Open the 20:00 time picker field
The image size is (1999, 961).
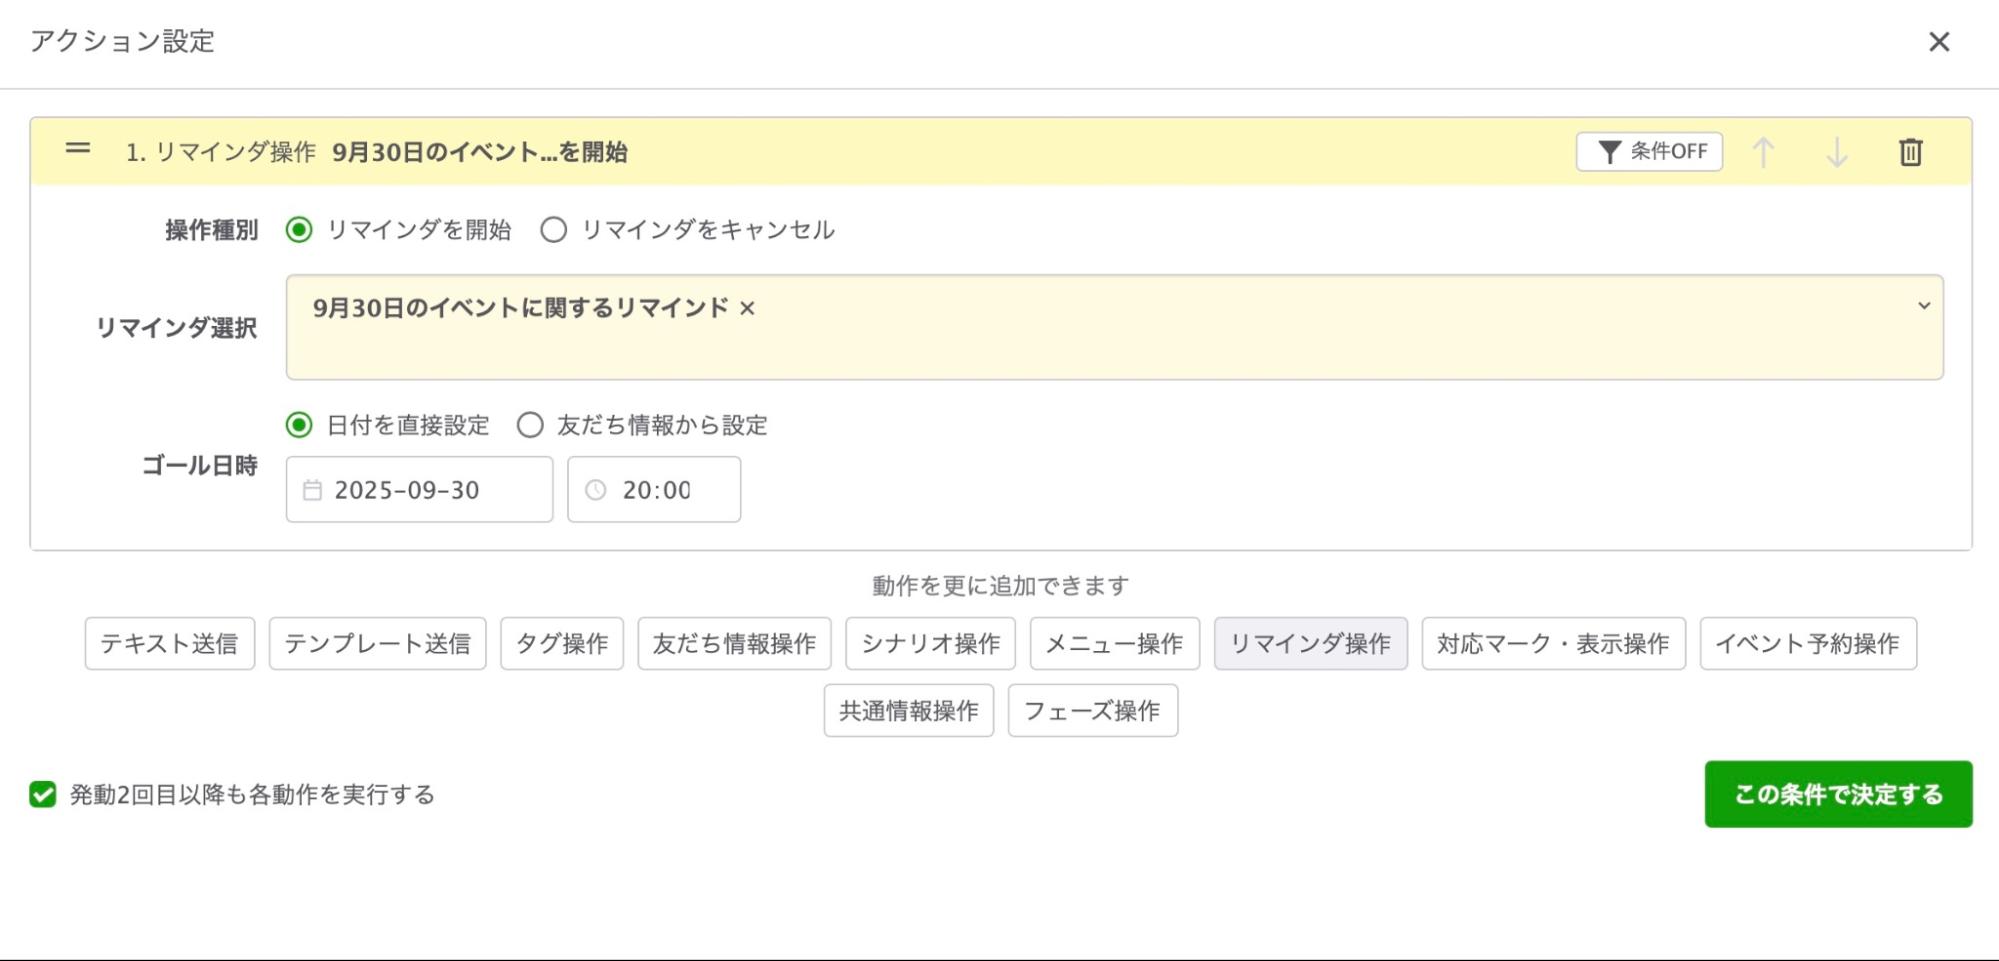pyautogui.click(x=656, y=490)
